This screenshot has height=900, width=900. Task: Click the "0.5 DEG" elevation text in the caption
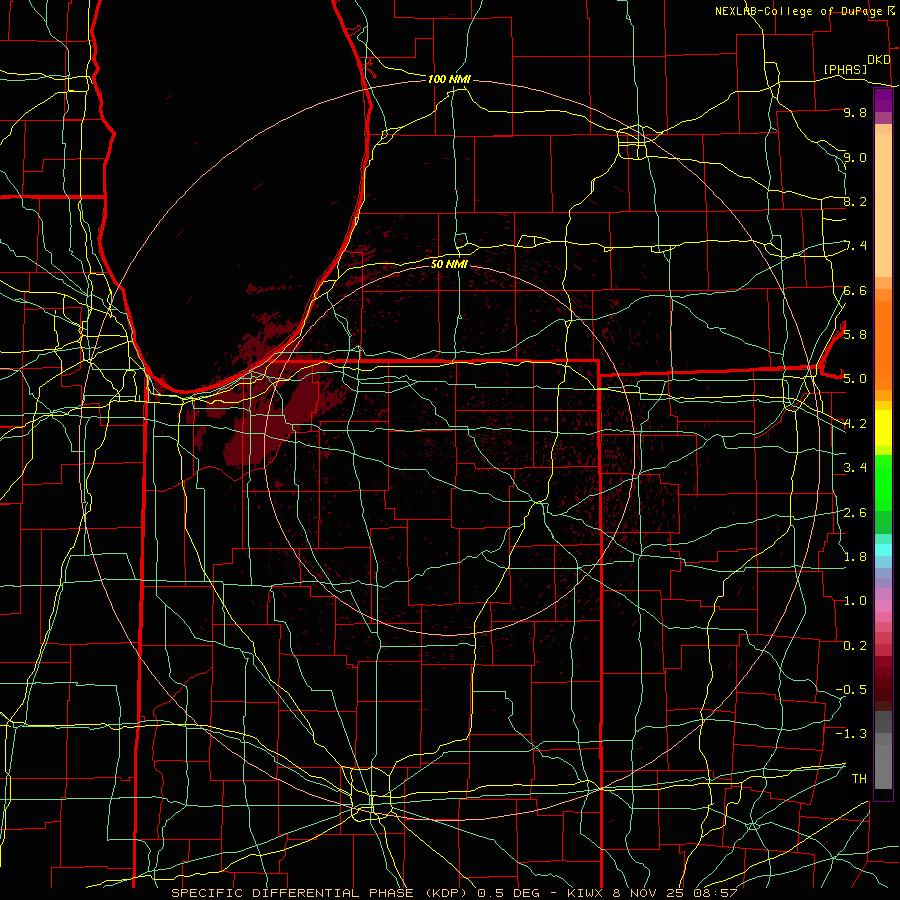[x=507, y=893]
